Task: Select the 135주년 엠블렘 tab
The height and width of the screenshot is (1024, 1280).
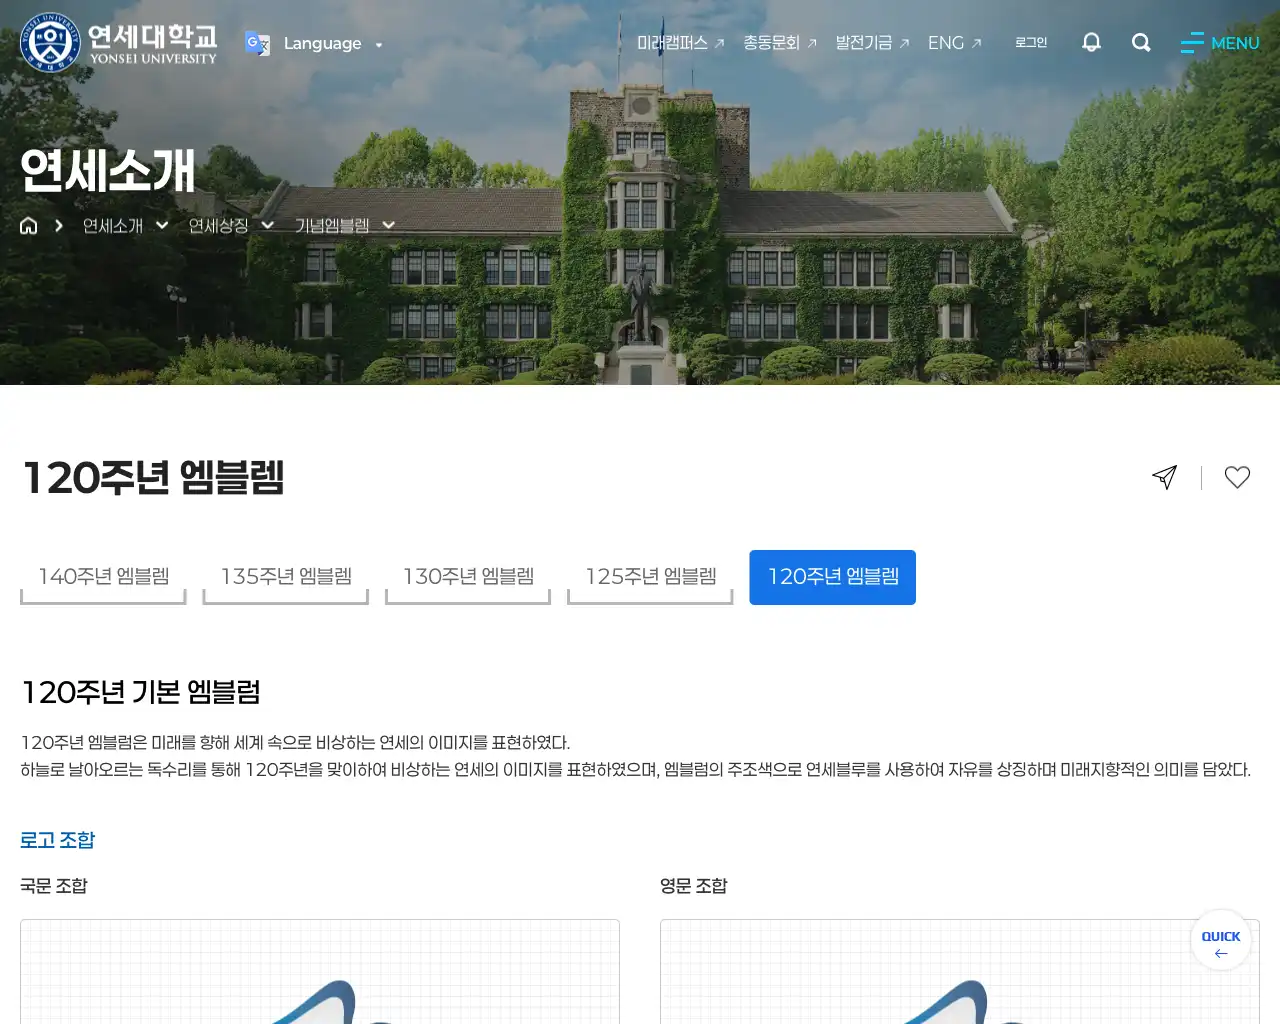Action: pyautogui.click(x=286, y=577)
